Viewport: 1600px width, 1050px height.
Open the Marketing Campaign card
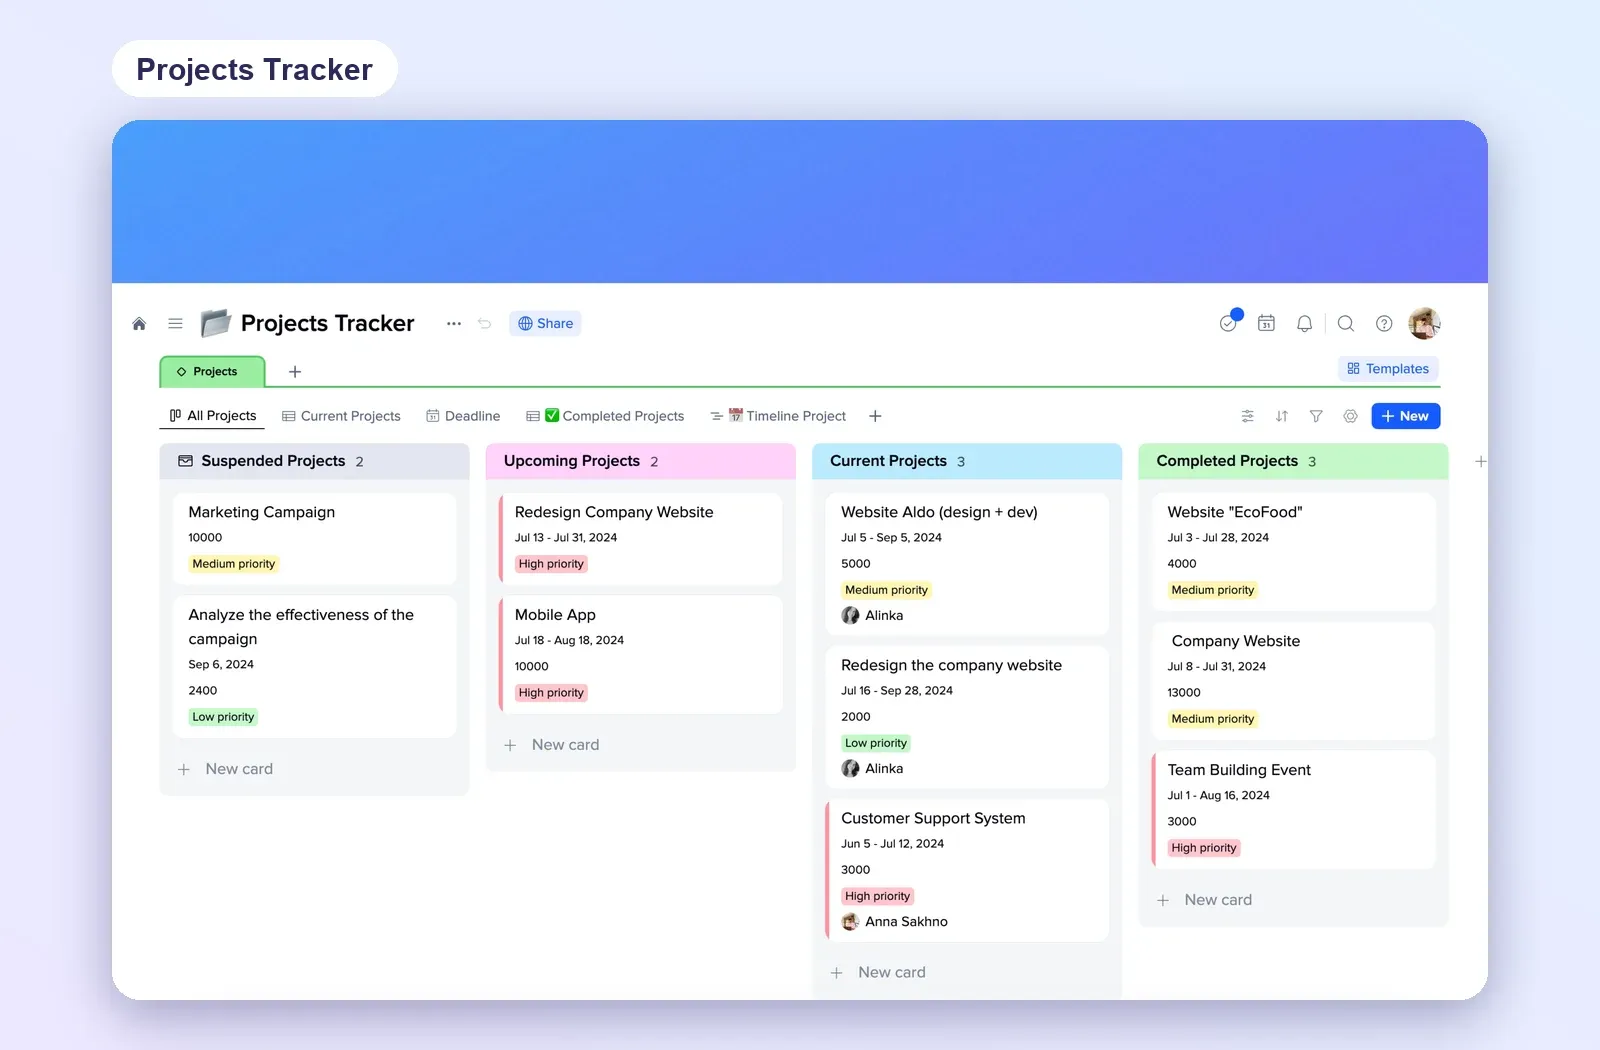[x=314, y=538]
